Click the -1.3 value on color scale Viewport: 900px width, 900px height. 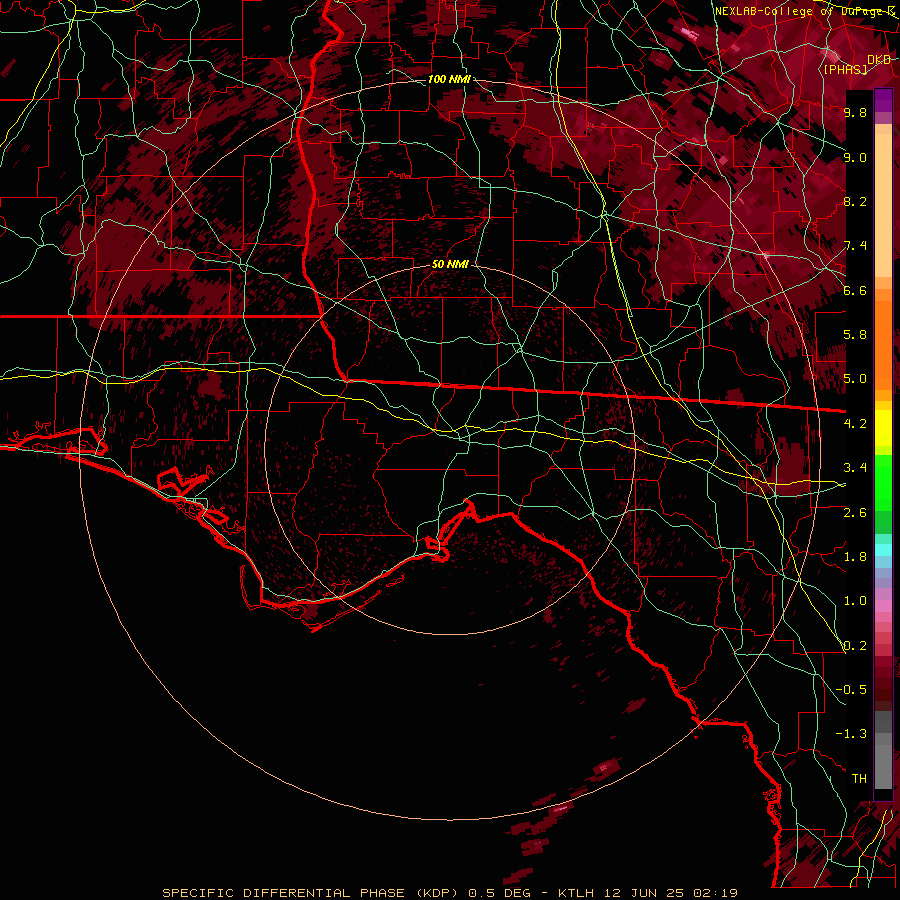(851, 734)
